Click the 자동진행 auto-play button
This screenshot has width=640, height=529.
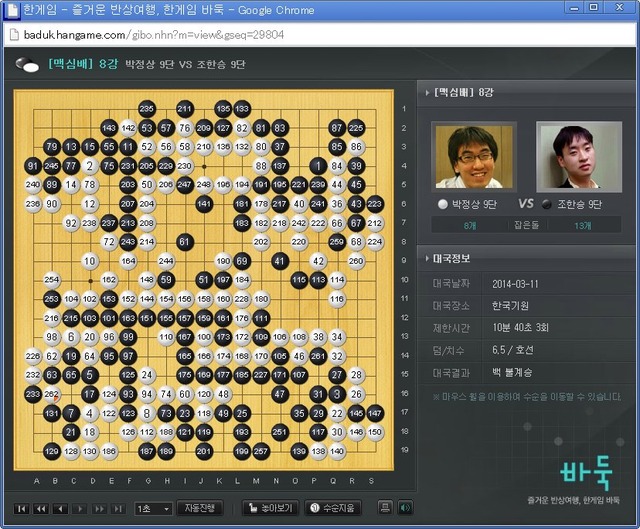pyautogui.click(x=200, y=508)
